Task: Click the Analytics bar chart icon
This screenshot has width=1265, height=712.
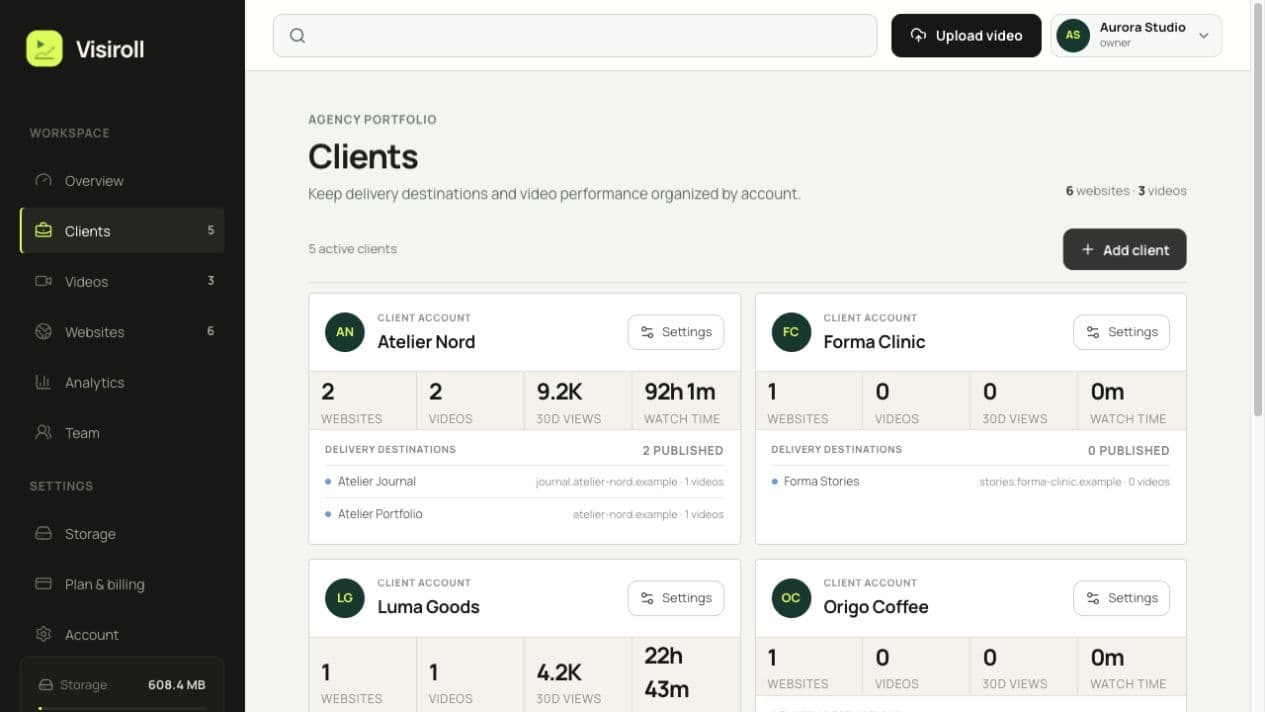Action: [x=43, y=382]
